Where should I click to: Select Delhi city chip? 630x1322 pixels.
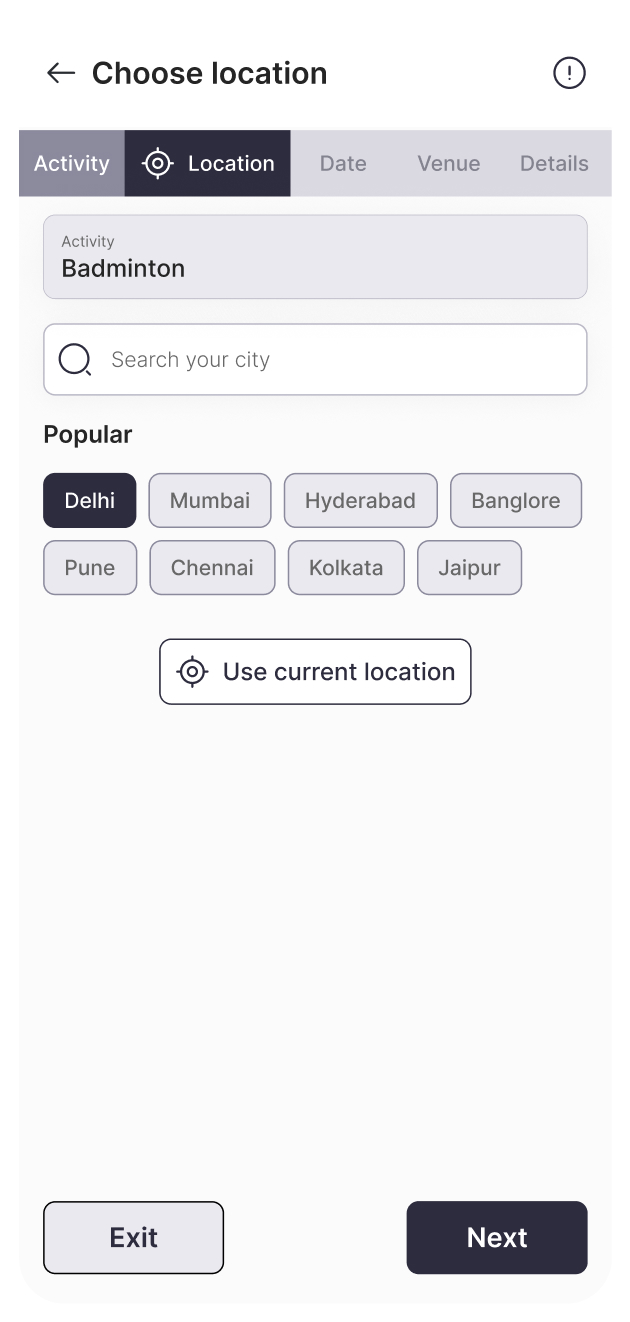tap(90, 500)
